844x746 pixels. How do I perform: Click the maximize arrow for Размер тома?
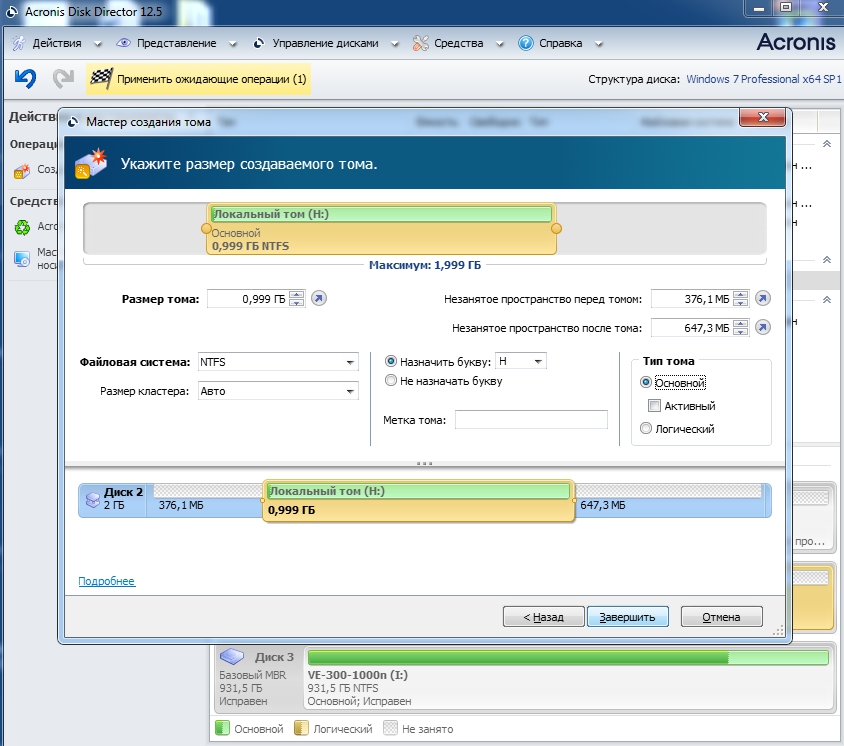click(x=319, y=298)
